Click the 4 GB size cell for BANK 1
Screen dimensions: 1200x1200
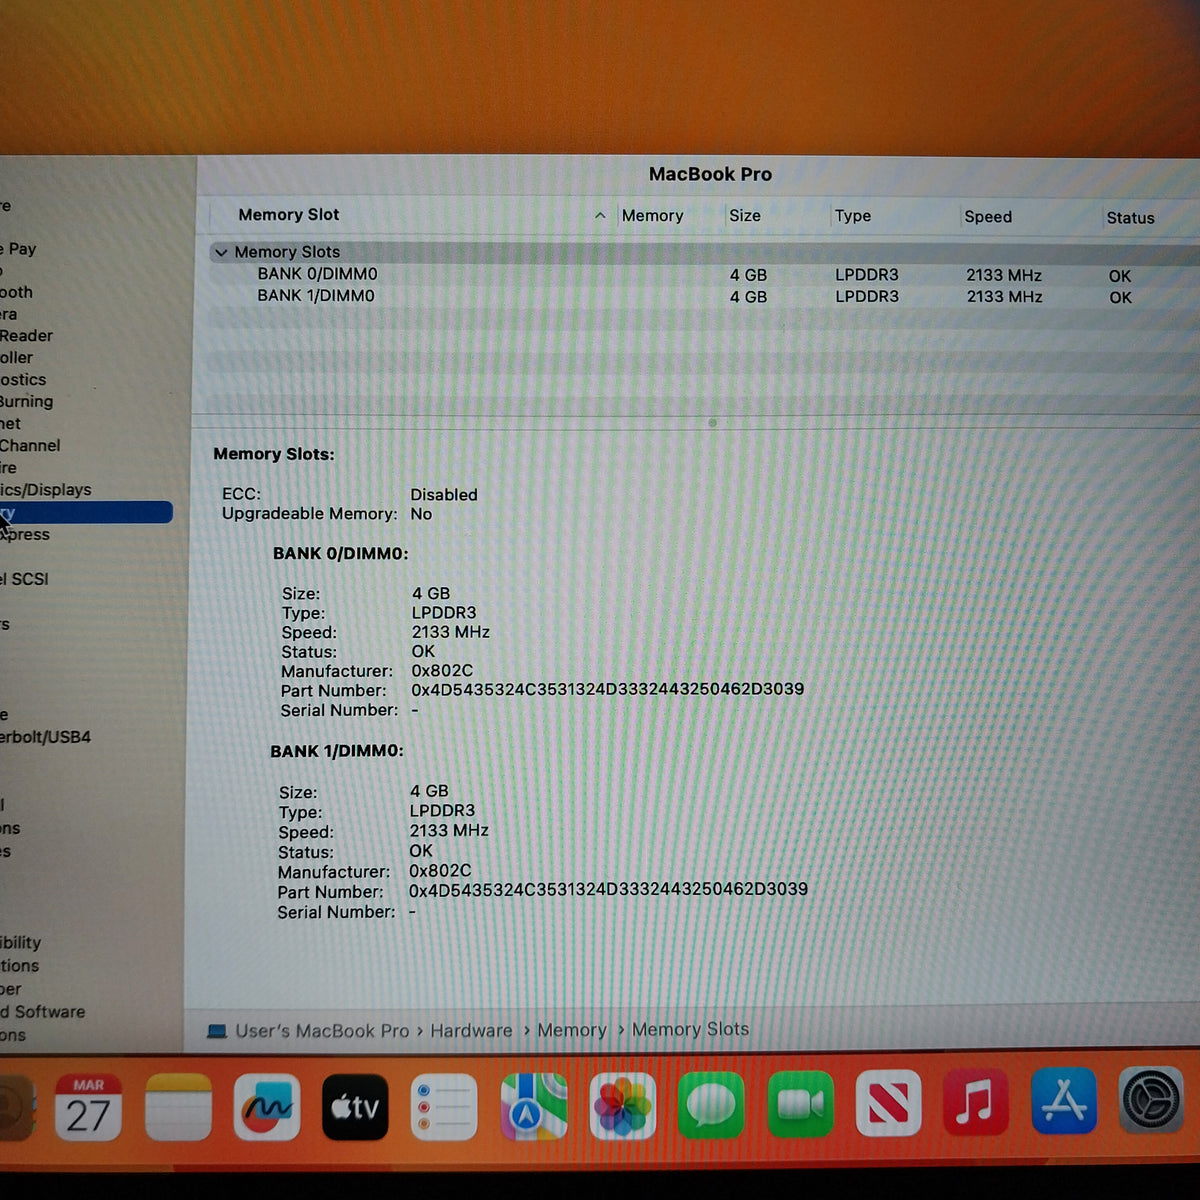[x=748, y=297]
